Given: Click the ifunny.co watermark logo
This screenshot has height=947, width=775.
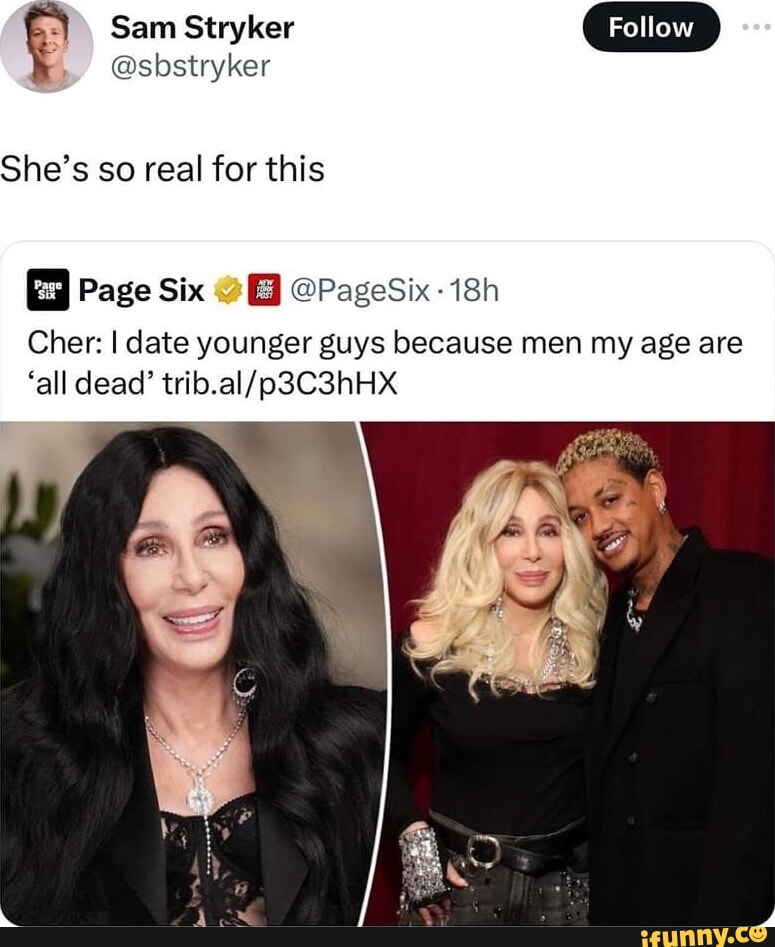Looking at the screenshot, I should (704, 937).
